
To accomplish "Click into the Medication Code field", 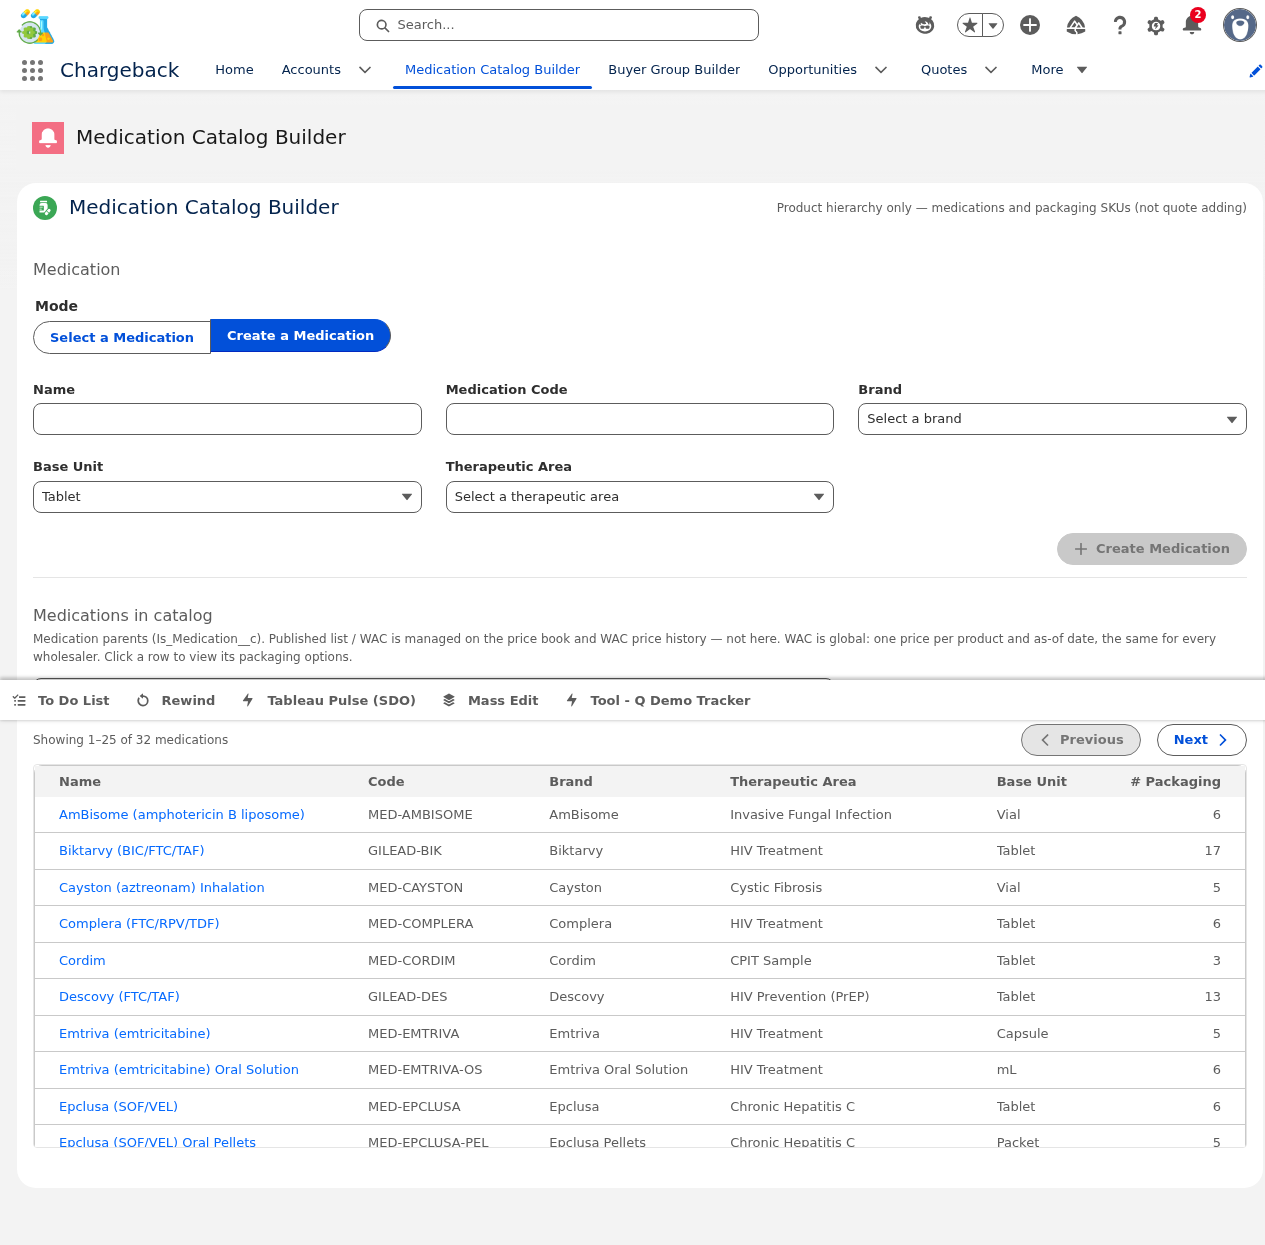I will 640,419.
